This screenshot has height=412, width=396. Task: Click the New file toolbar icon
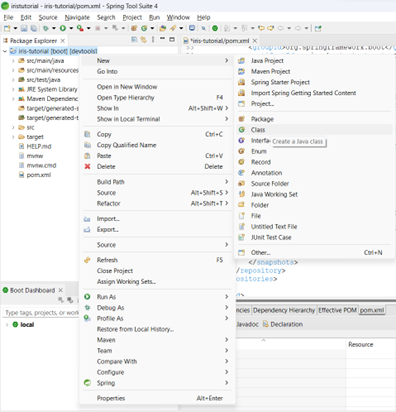click(x=7, y=29)
